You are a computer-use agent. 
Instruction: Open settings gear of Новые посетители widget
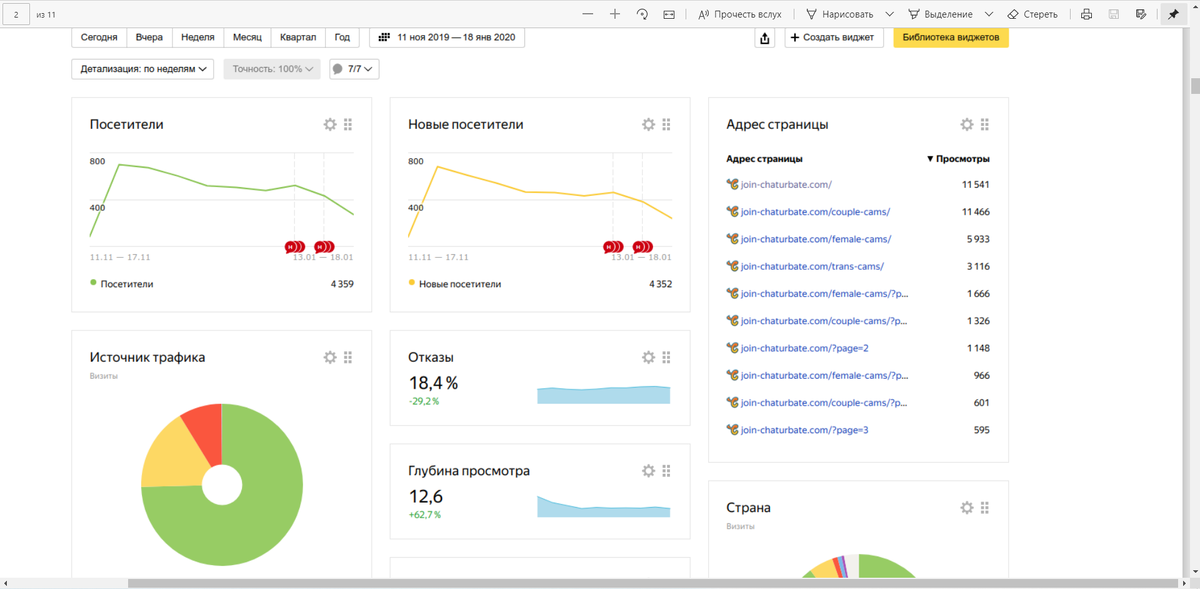click(648, 124)
